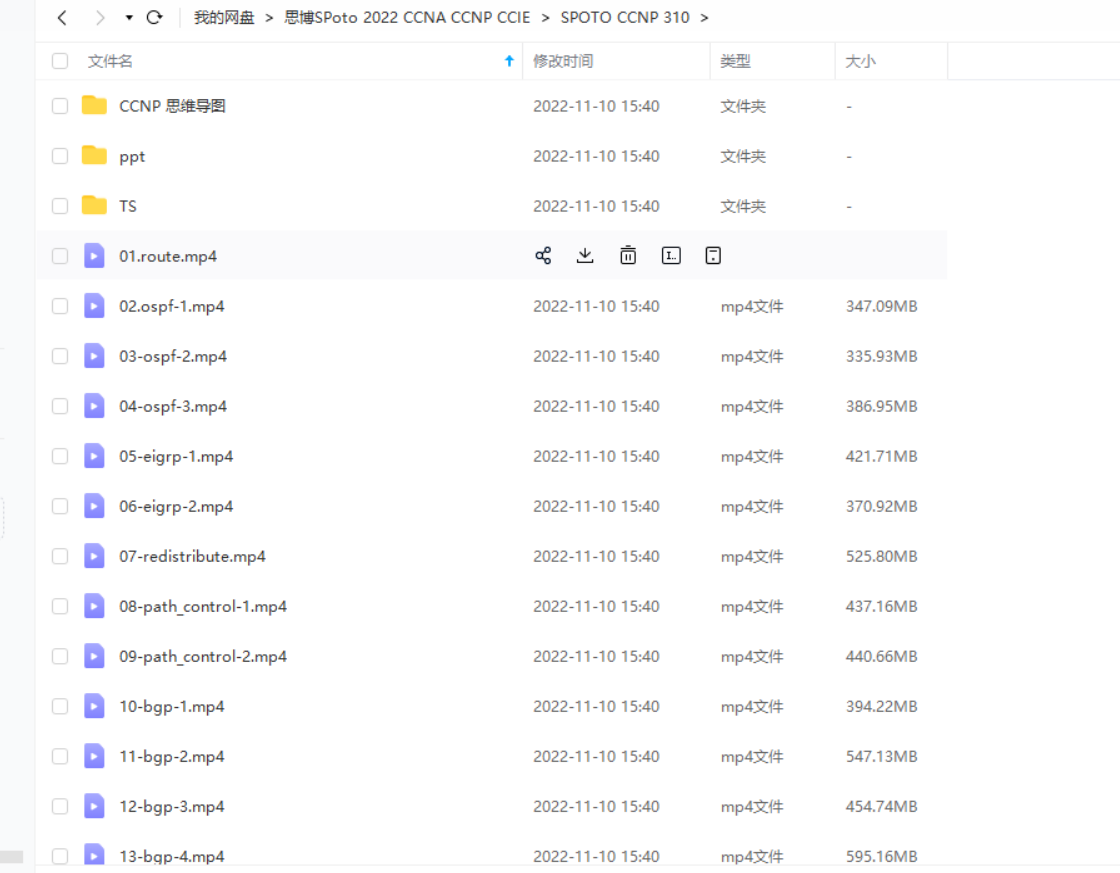Select the checkbox for 07-redistribute.mp4
This screenshot has width=1120, height=873.
pos(60,557)
